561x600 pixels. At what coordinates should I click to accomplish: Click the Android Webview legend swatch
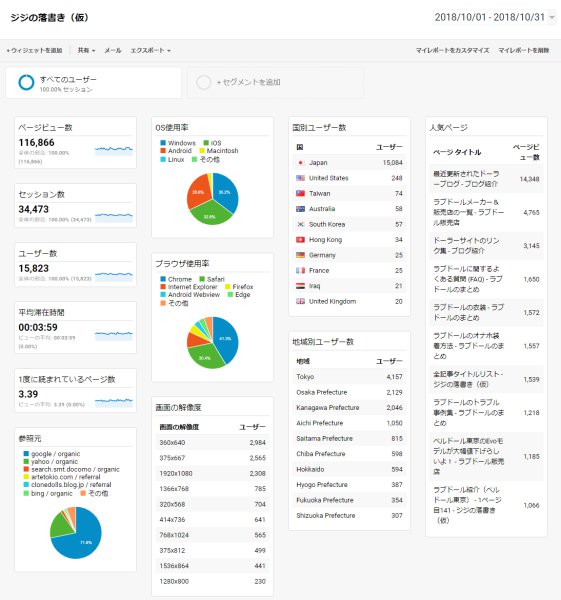pos(163,295)
